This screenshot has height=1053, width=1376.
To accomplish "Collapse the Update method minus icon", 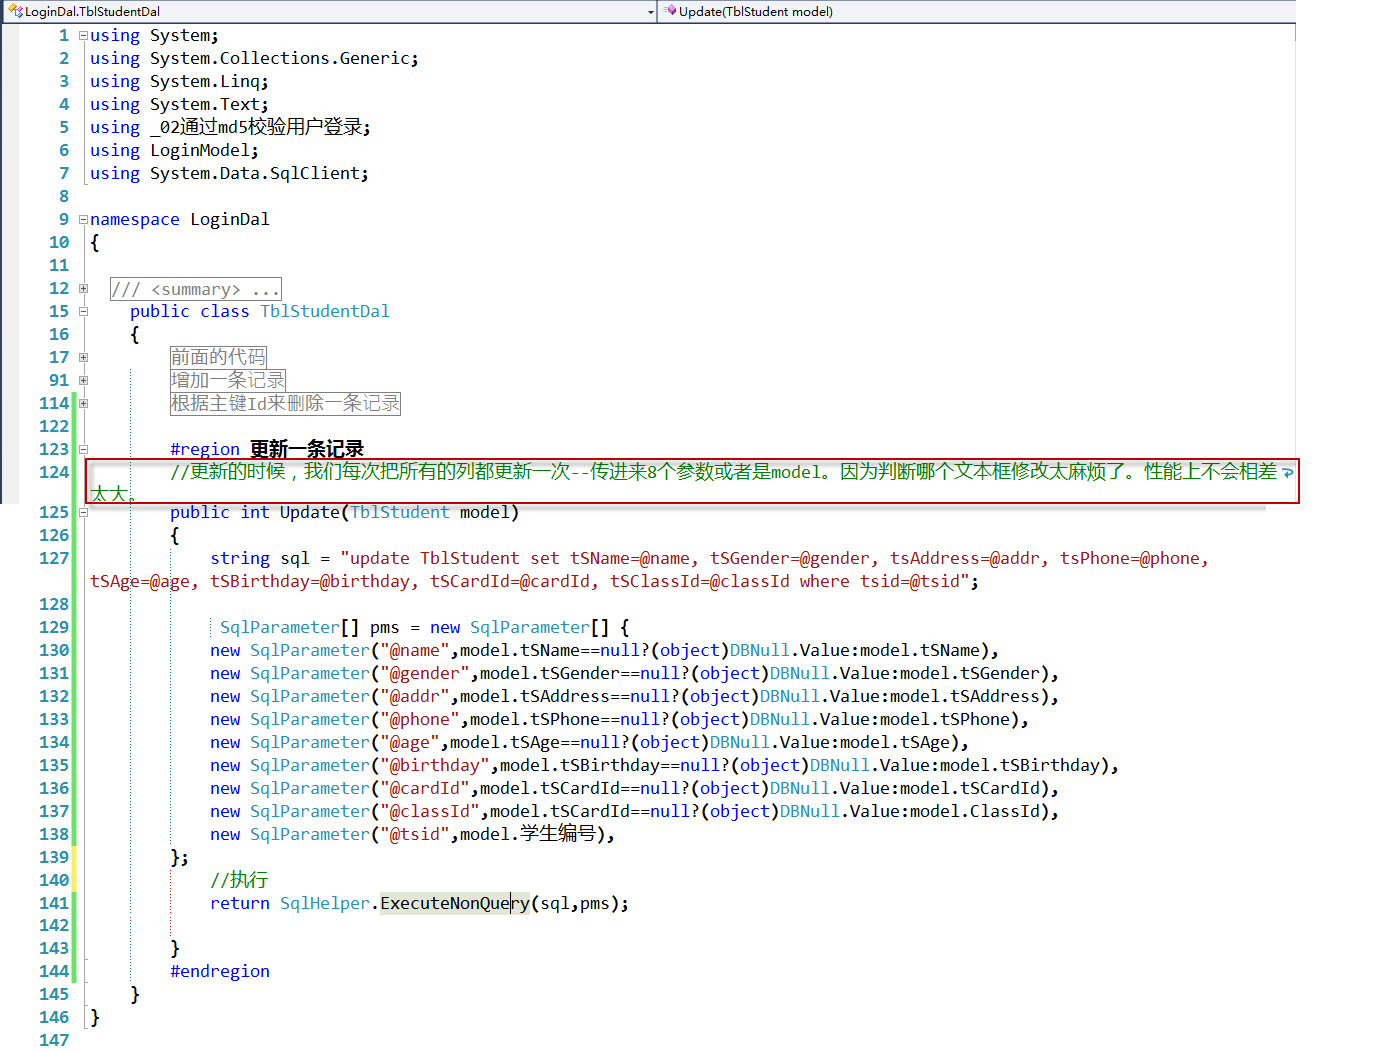I will click(x=84, y=513).
